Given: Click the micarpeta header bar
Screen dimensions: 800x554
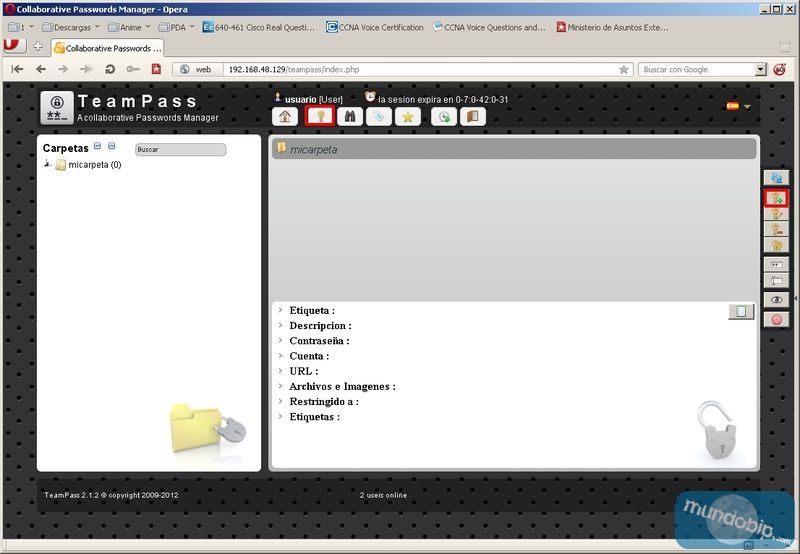Looking at the screenshot, I should point(514,149).
